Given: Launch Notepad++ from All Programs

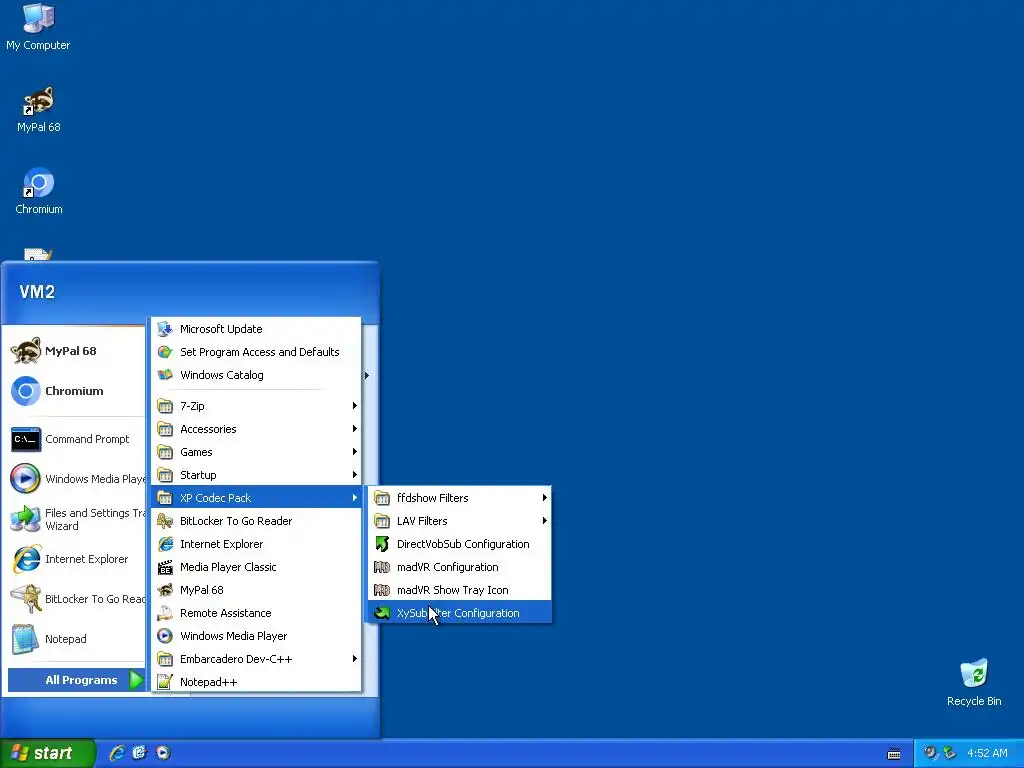Looking at the screenshot, I should pos(256,682).
